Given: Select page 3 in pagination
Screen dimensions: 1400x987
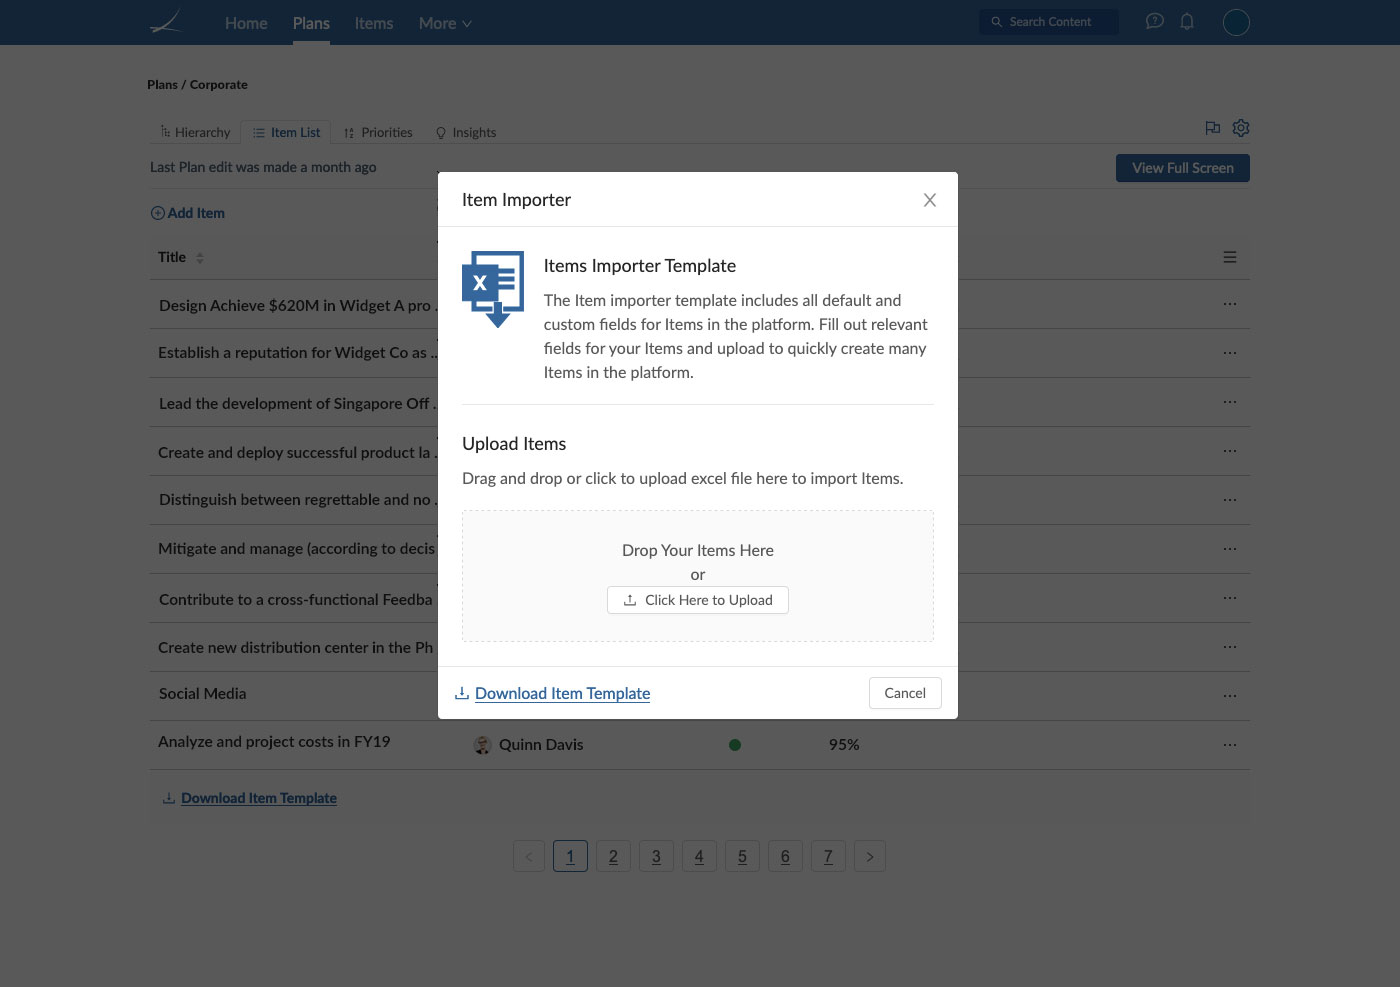Looking at the screenshot, I should [656, 856].
